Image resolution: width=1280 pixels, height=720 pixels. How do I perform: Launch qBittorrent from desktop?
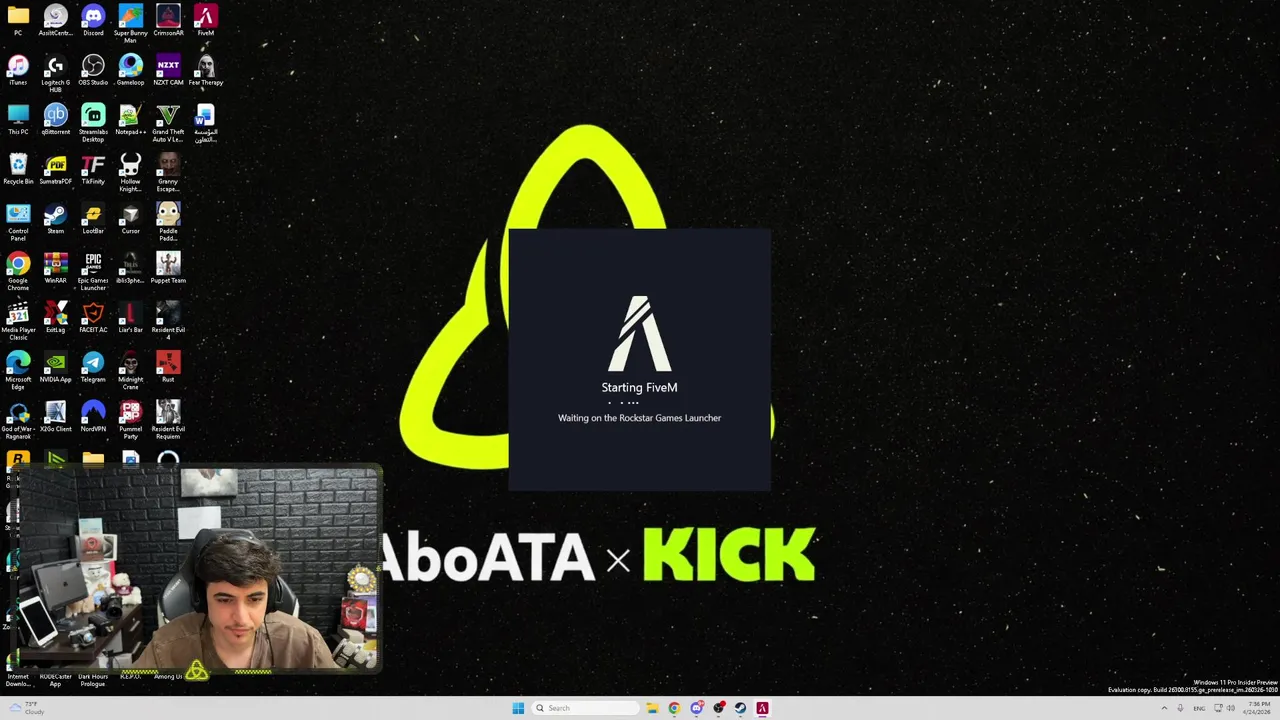[55, 120]
